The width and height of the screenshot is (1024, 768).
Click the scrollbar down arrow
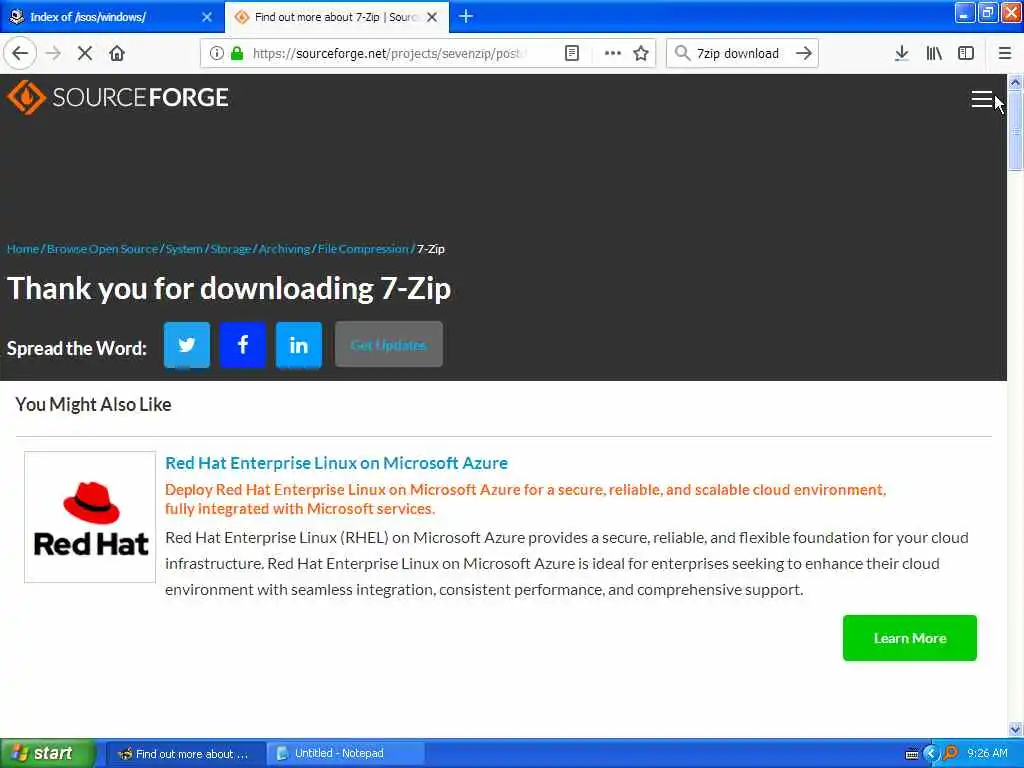pos(1015,729)
